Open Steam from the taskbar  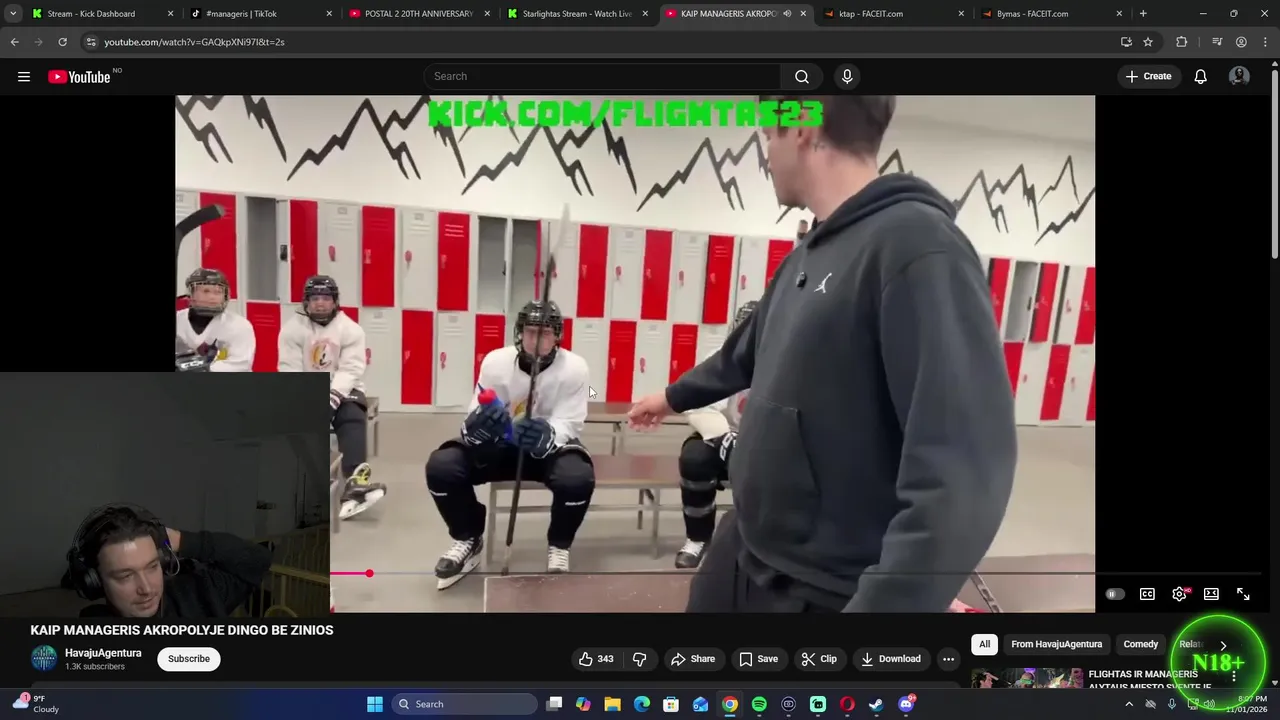(876, 704)
